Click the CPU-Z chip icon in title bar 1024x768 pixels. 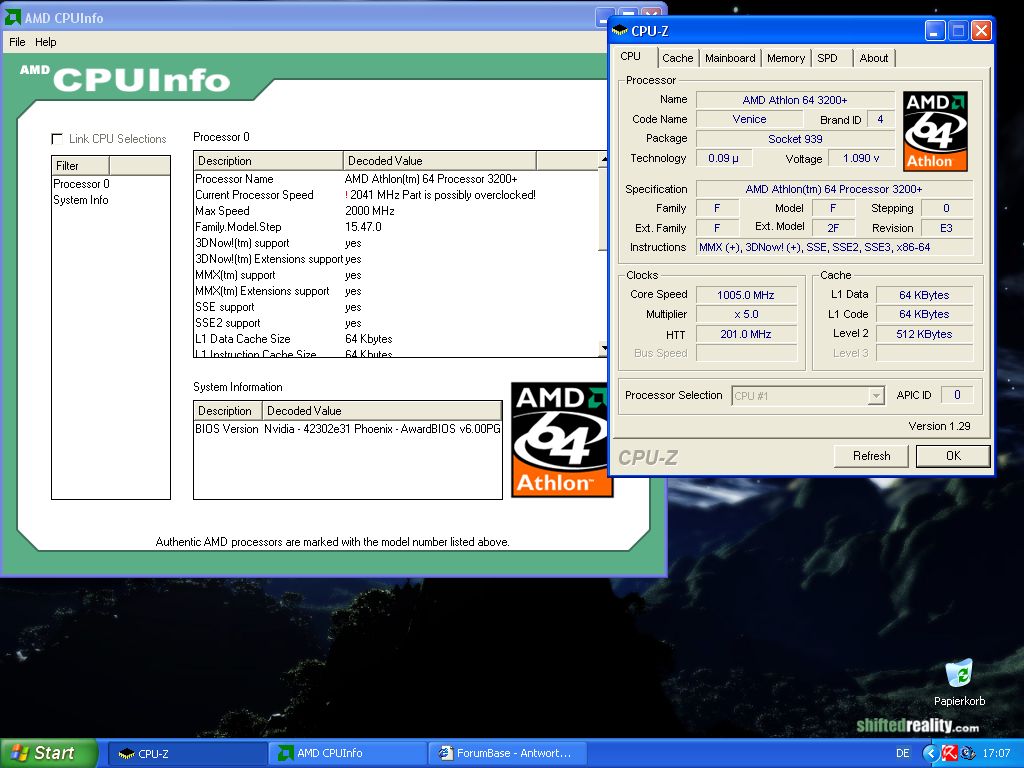point(620,31)
